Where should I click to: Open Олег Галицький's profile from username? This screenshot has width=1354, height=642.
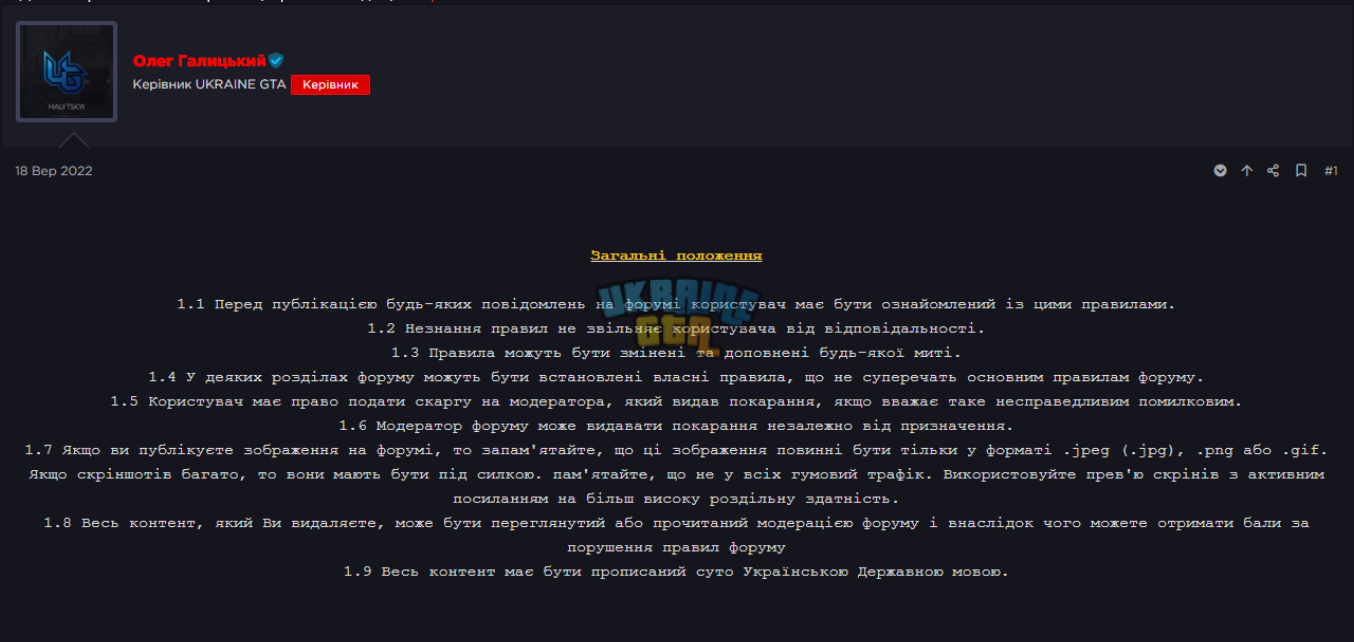[200, 61]
